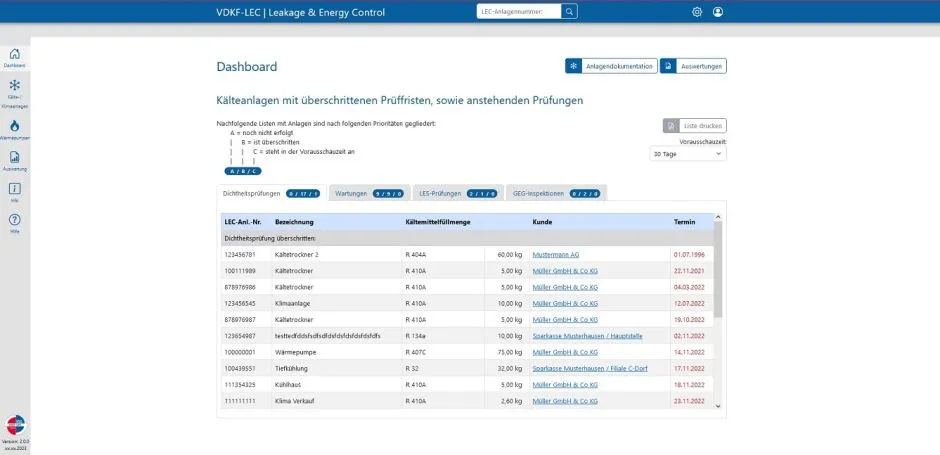Open the Info icon in sidebar

tap(14, 189)
